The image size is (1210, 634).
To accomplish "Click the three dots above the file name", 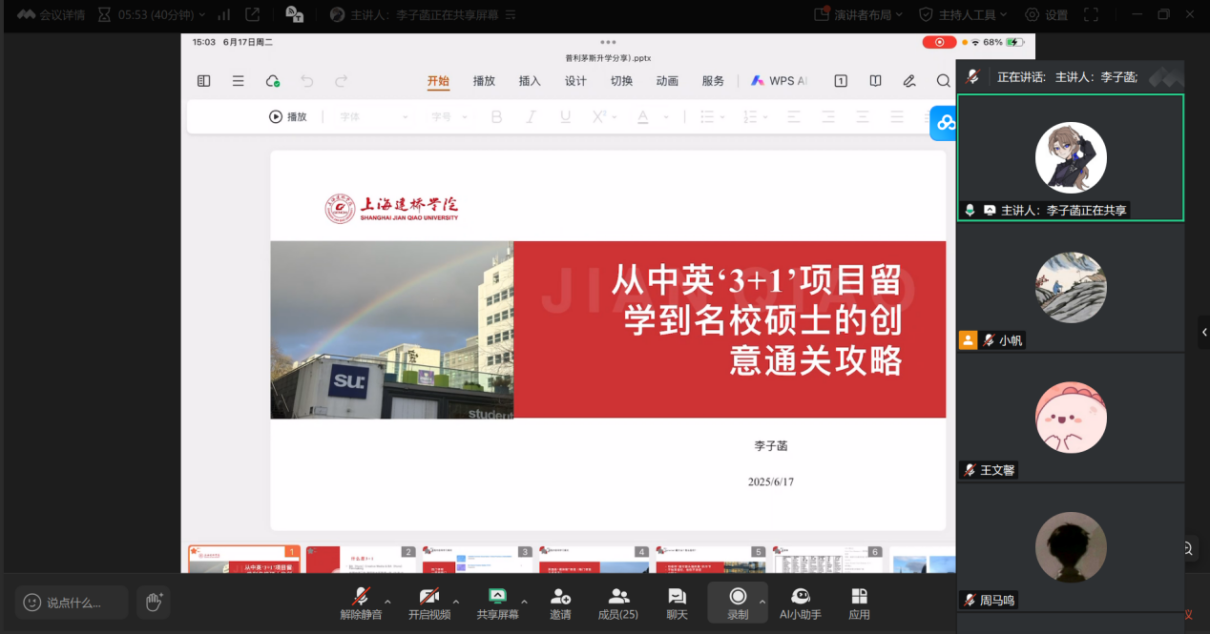I will point(608,42).
